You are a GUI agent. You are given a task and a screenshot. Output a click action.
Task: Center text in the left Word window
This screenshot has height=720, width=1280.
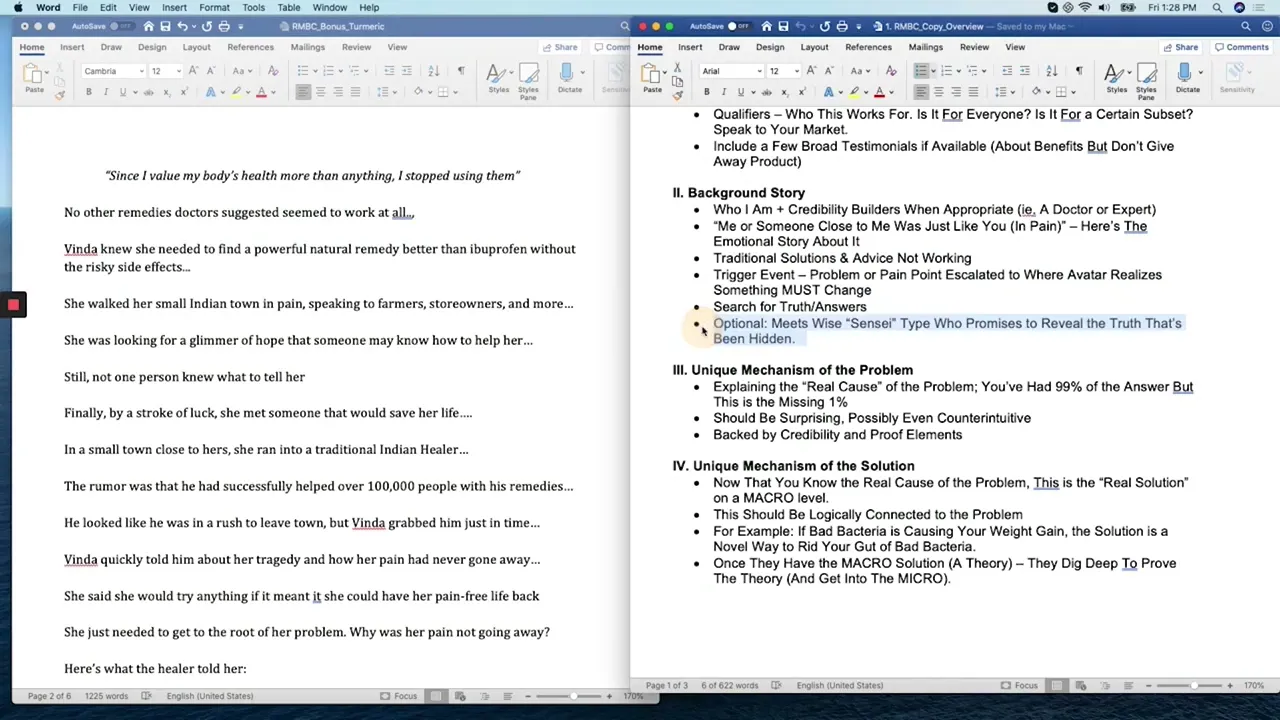(x=320, y=92)
